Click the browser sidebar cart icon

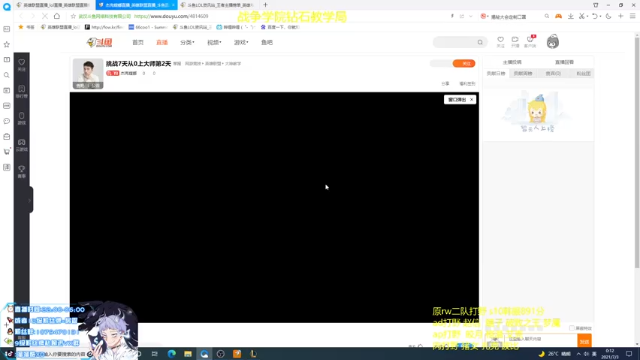pyautogui.click(x=7, y=151)
